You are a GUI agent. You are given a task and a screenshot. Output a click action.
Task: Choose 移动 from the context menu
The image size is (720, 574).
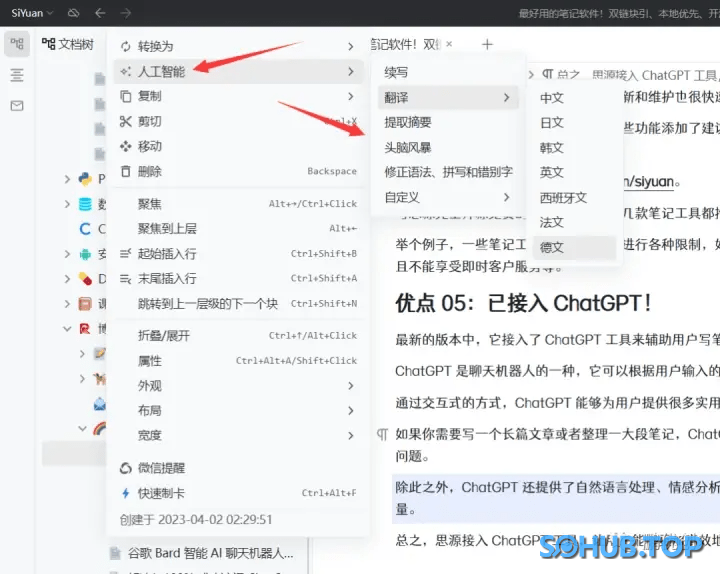coord(237,146)
